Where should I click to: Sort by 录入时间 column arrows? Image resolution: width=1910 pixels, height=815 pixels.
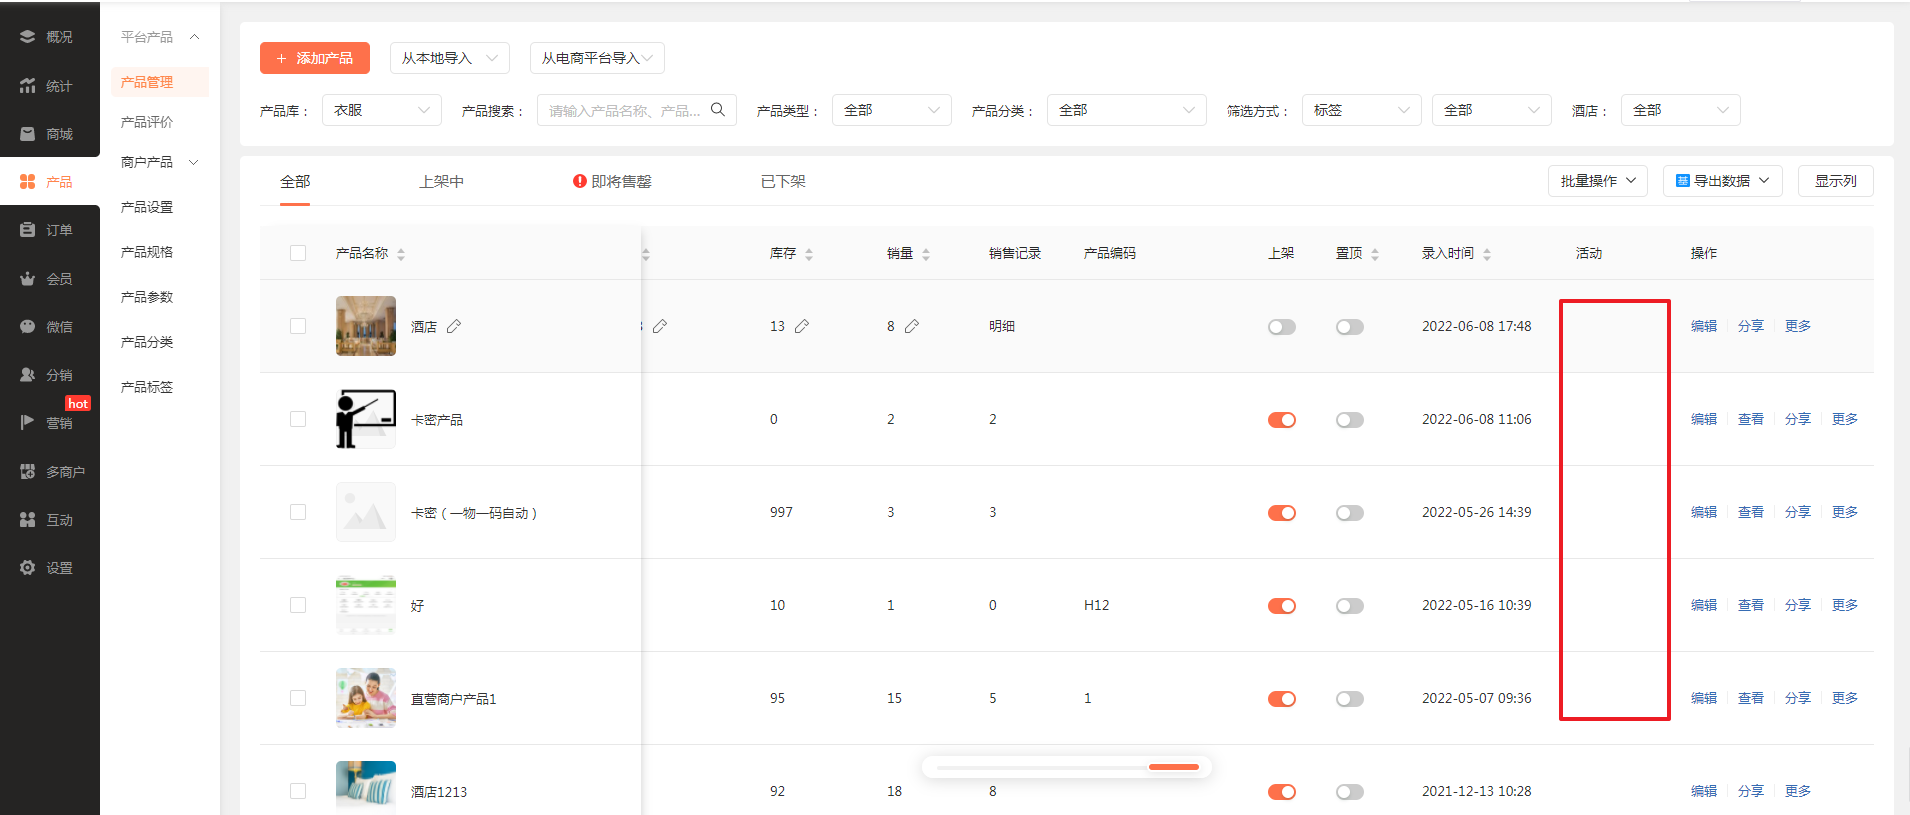tap(1487, 254)
